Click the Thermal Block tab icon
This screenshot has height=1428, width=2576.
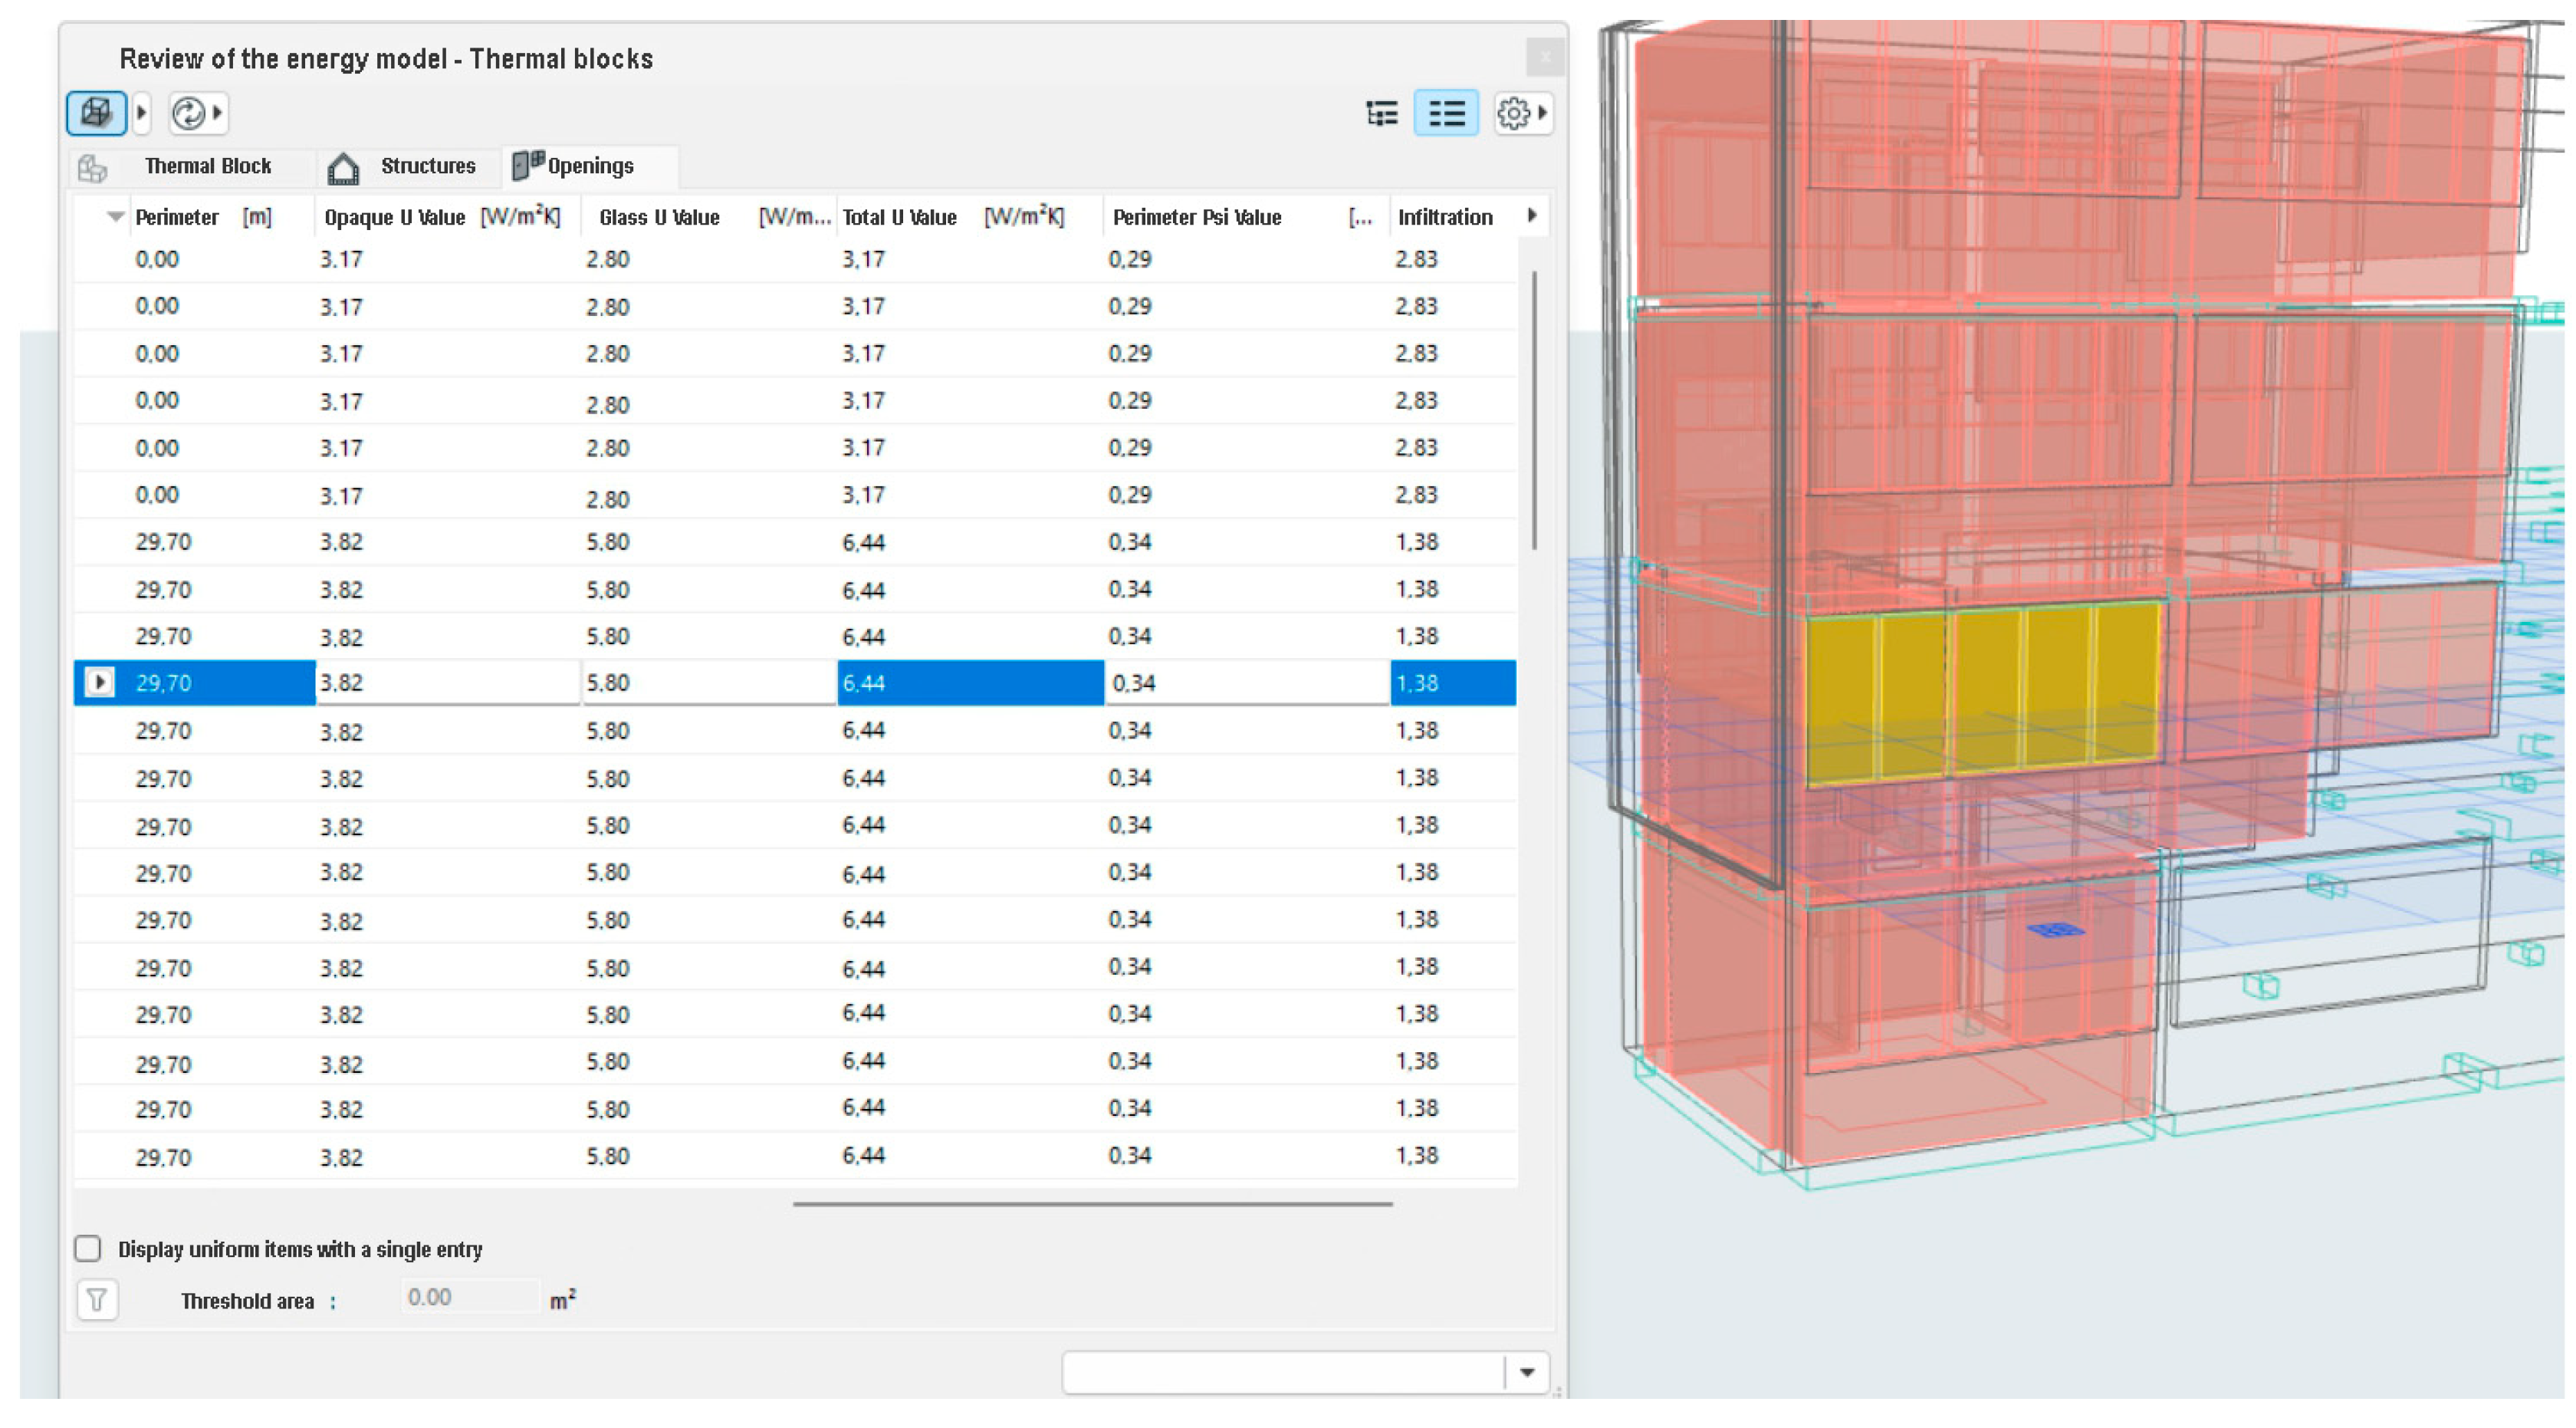(92, 168)
